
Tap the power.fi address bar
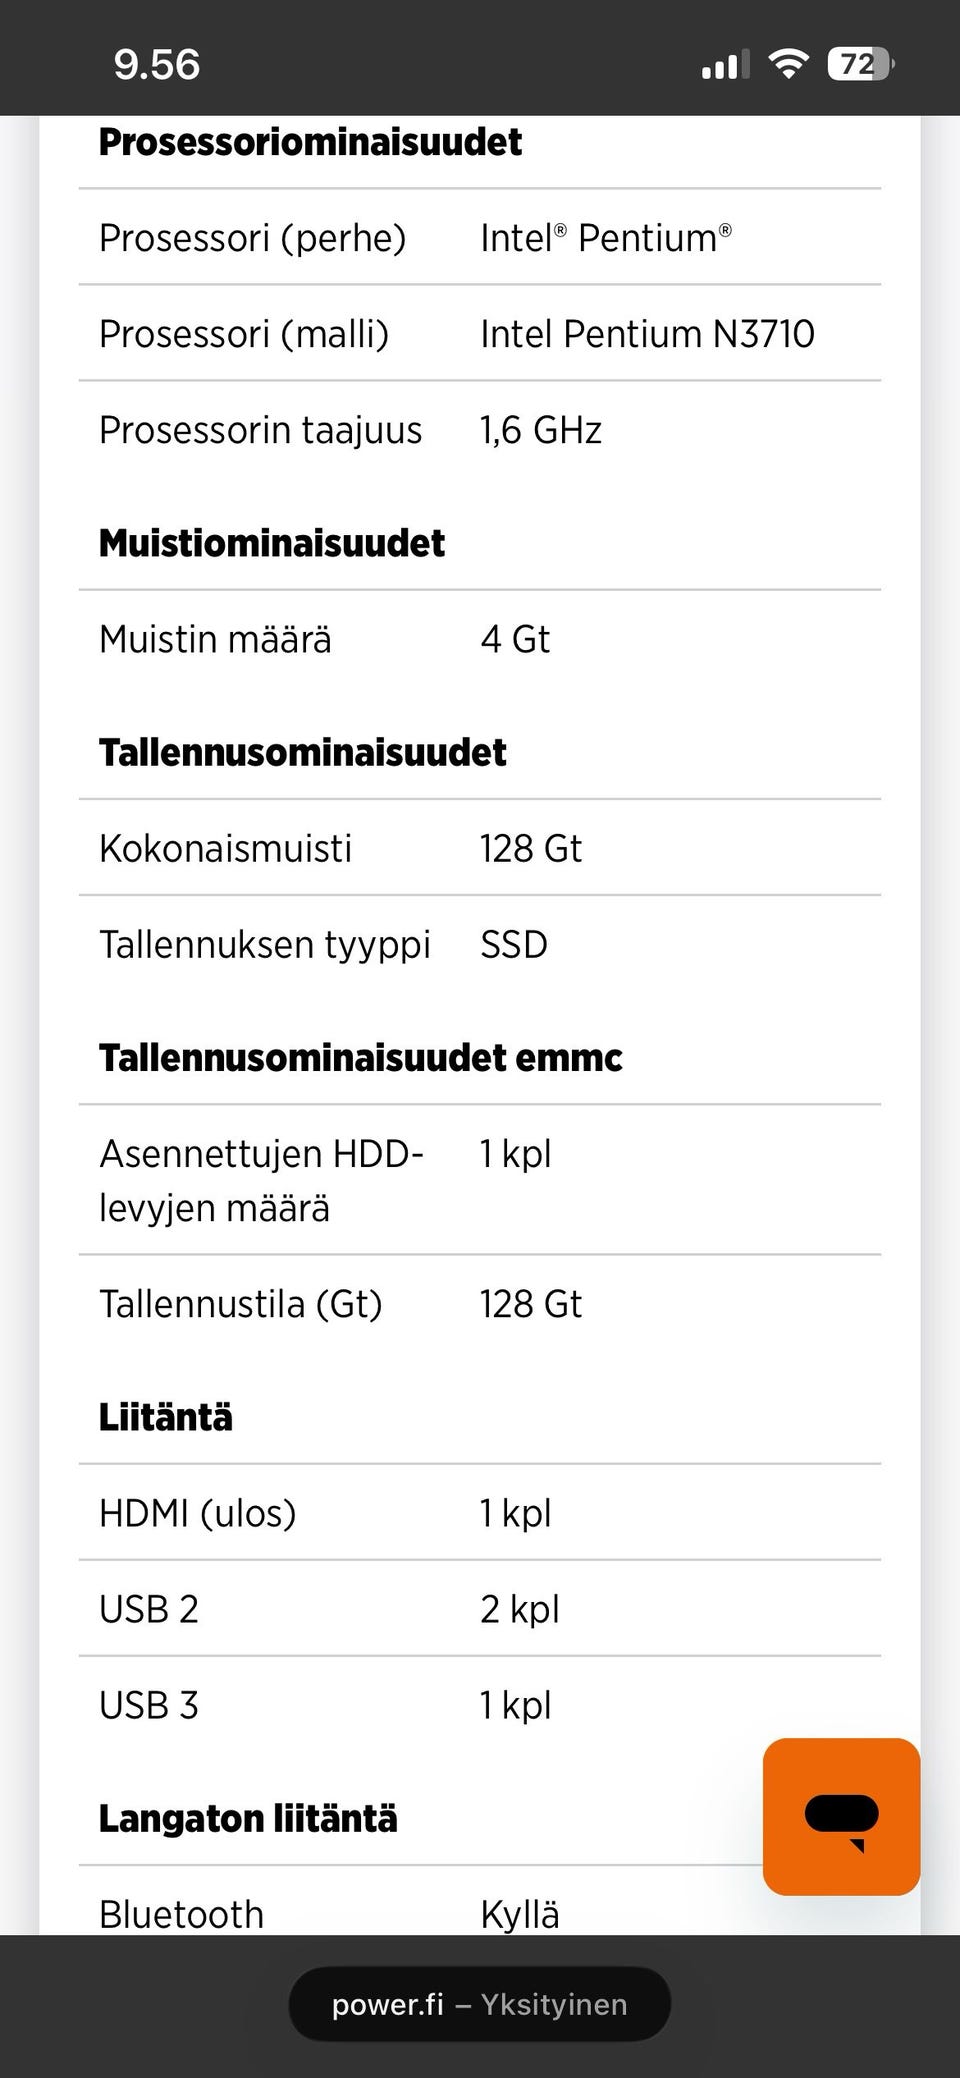[480, 2004]
